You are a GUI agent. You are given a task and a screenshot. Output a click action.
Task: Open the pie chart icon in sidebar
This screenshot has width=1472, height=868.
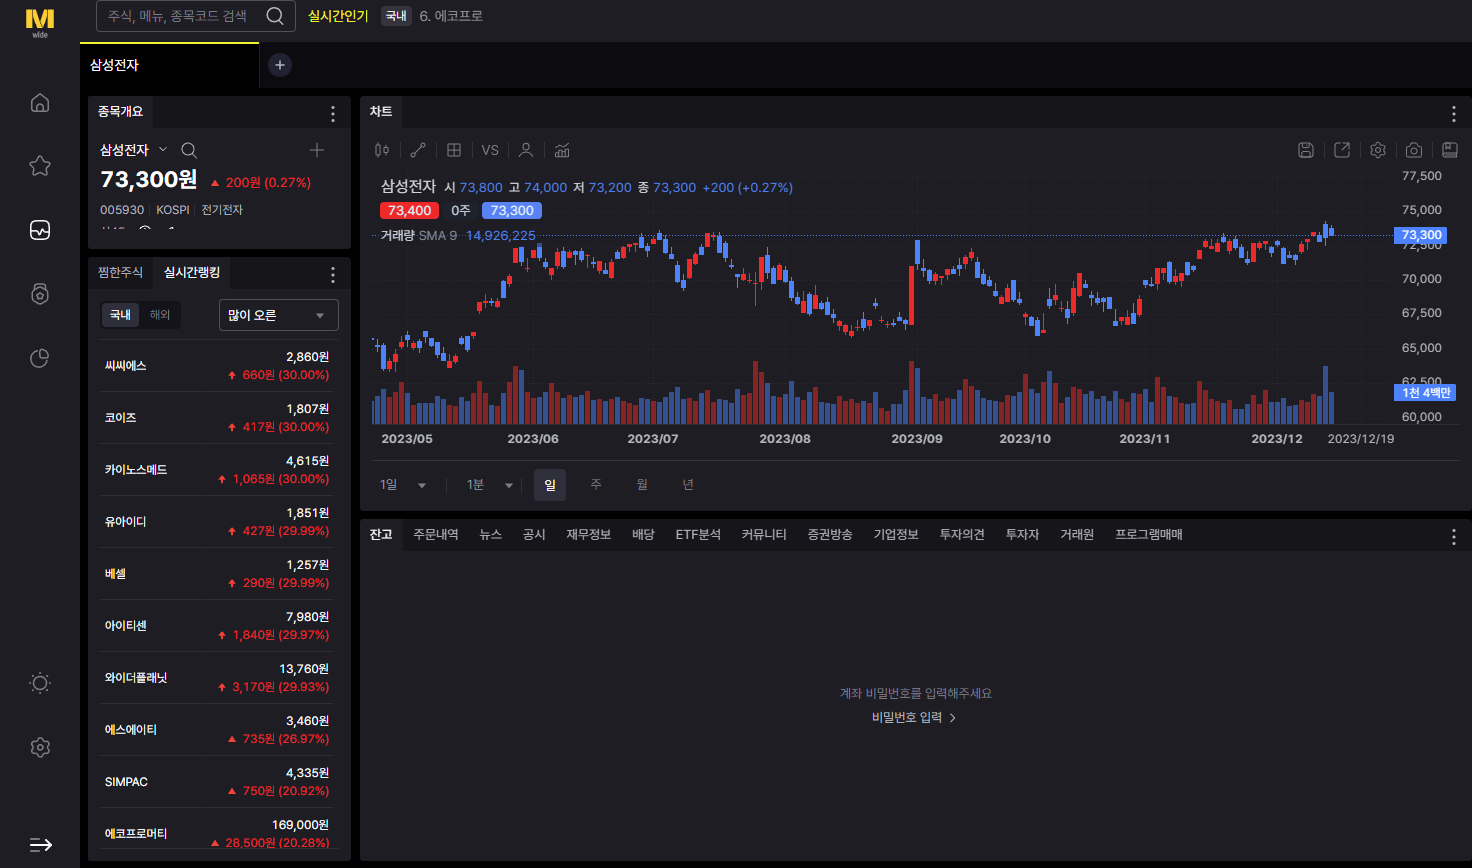pos(40,358)
